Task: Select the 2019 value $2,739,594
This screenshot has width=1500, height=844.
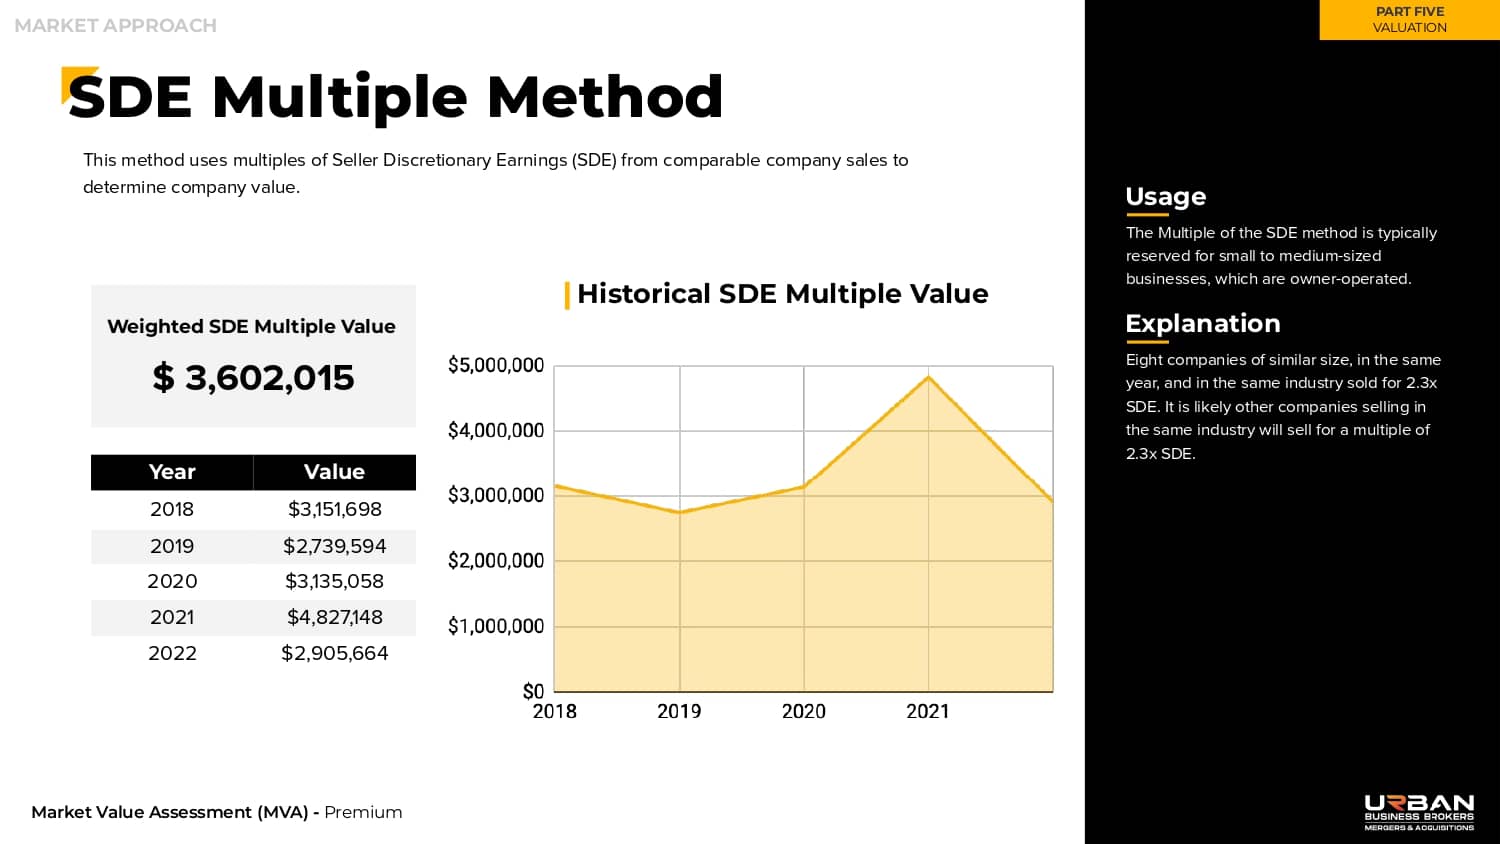Action: click(334, 546)
